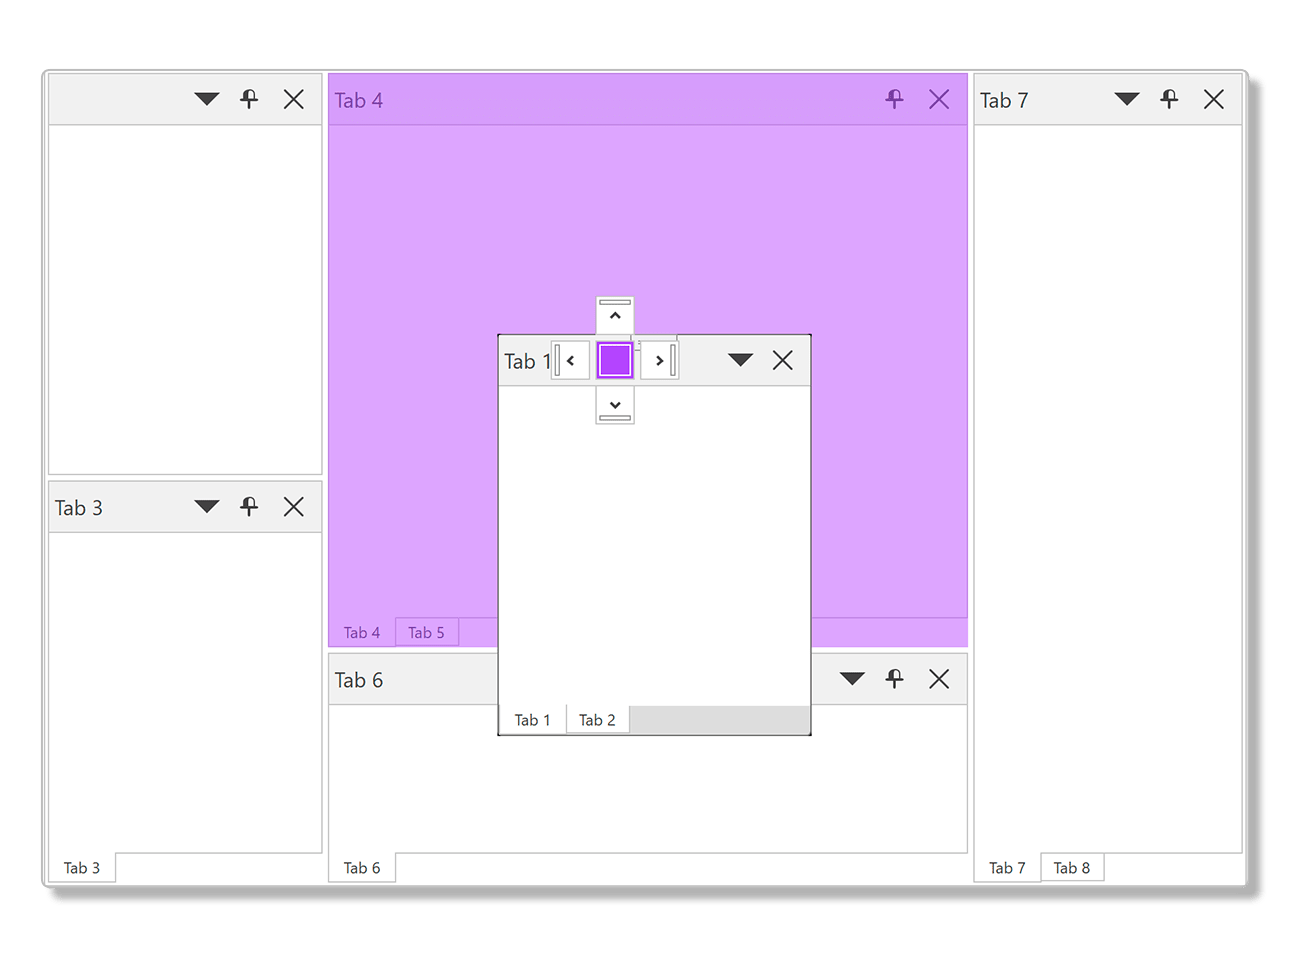
Task: Open the floating Tab 1 window menu
Action: [740, 360]
